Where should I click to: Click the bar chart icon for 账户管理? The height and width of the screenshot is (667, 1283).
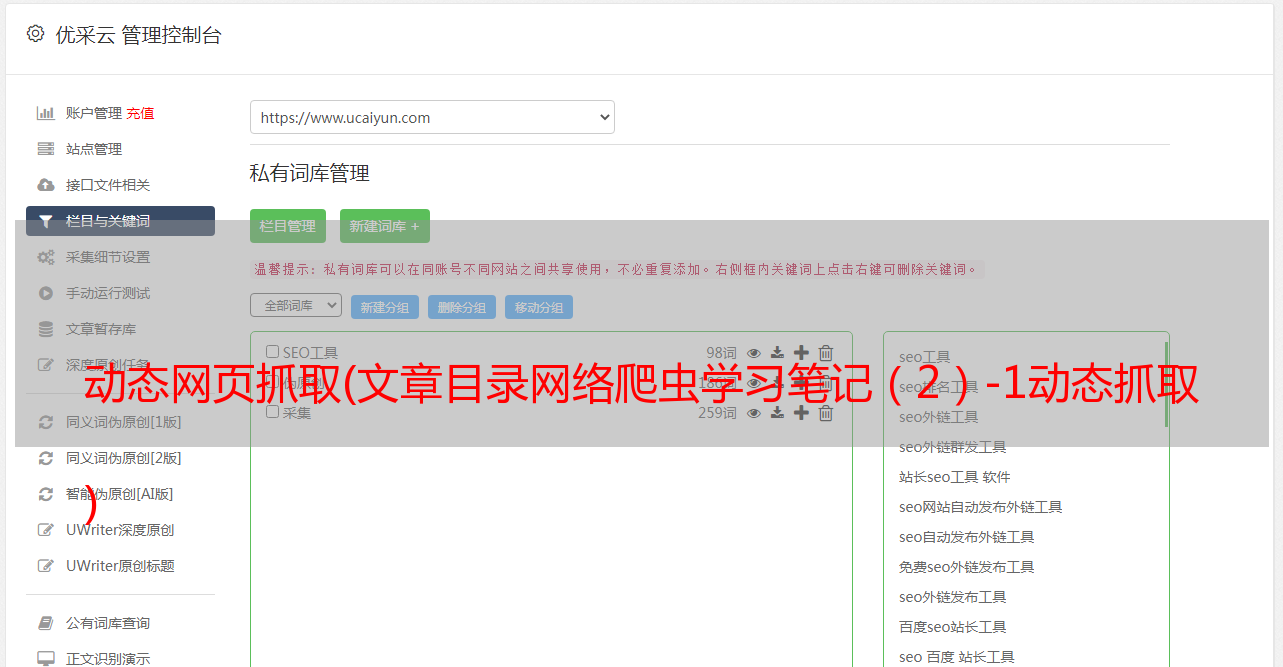point(46,113)
